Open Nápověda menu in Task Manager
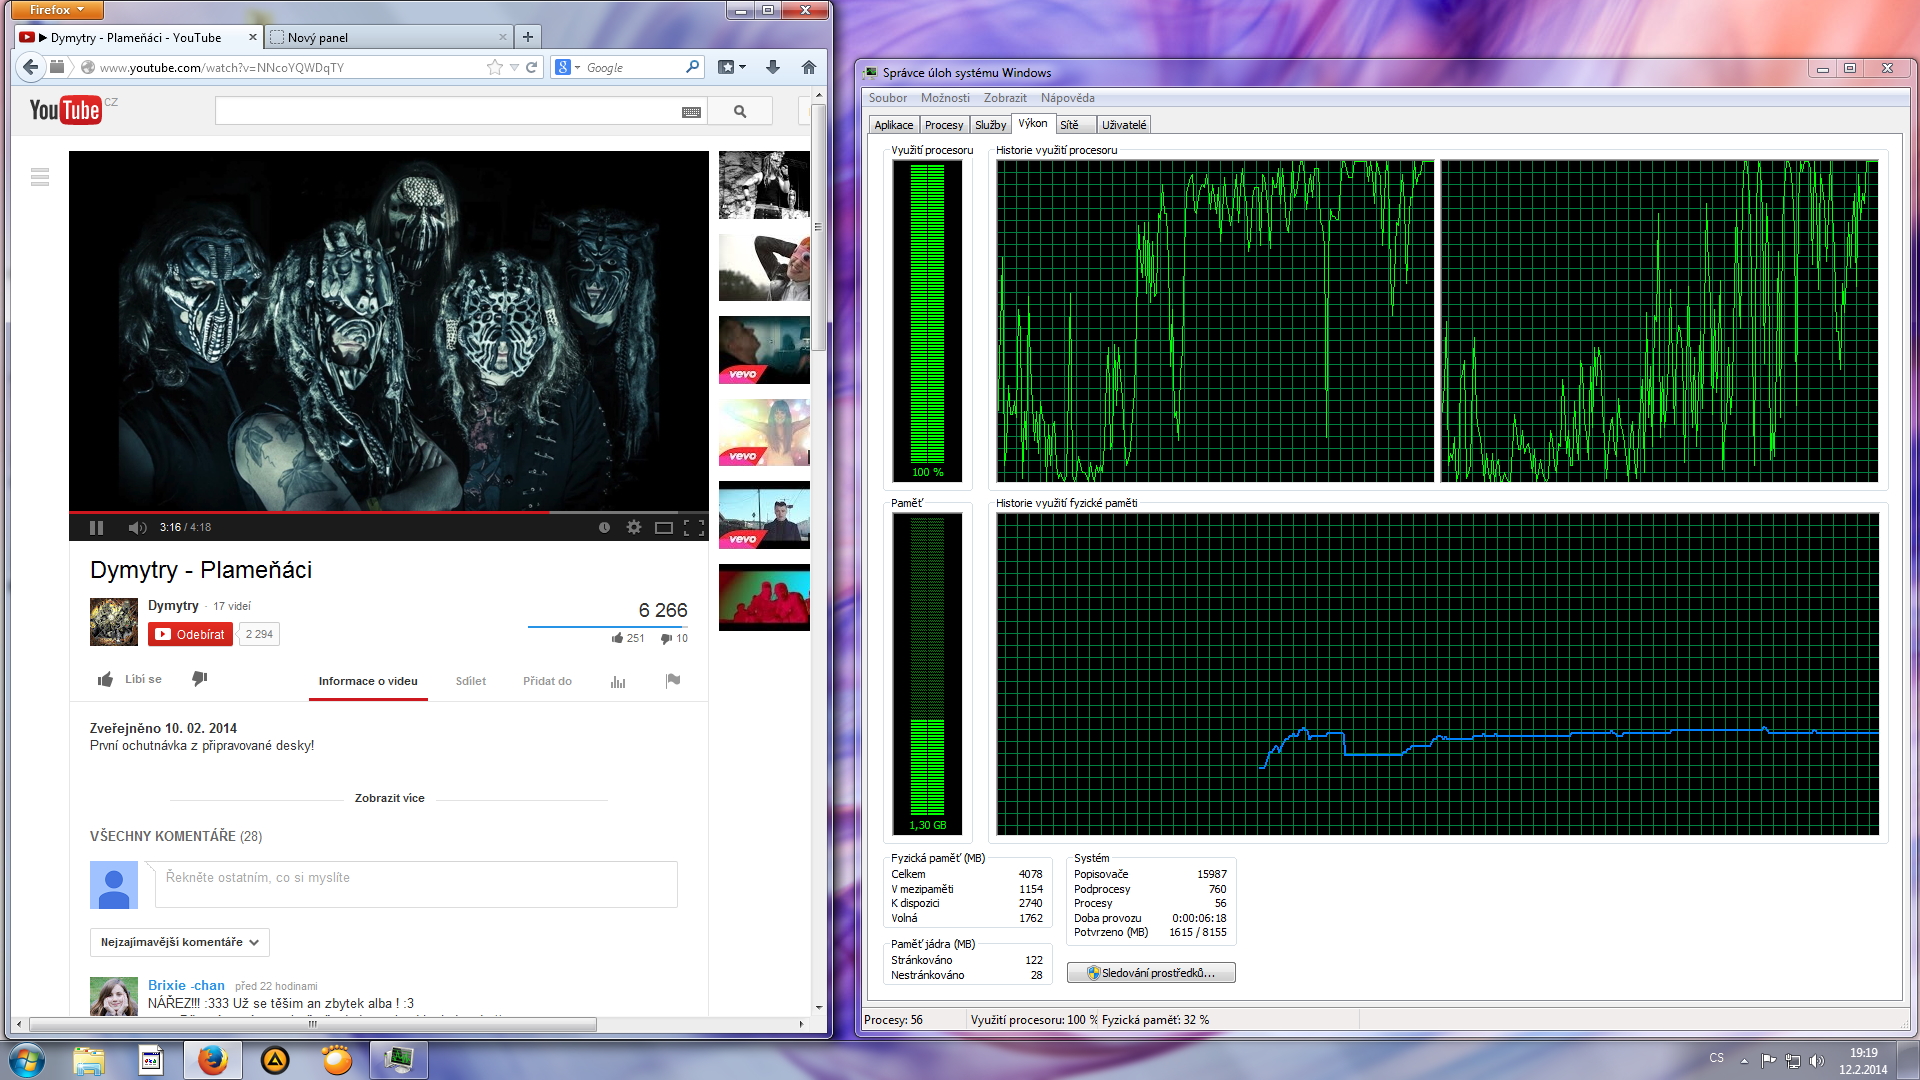The height and width of the screenshot is (1080, 1920). pos(1067,98)
